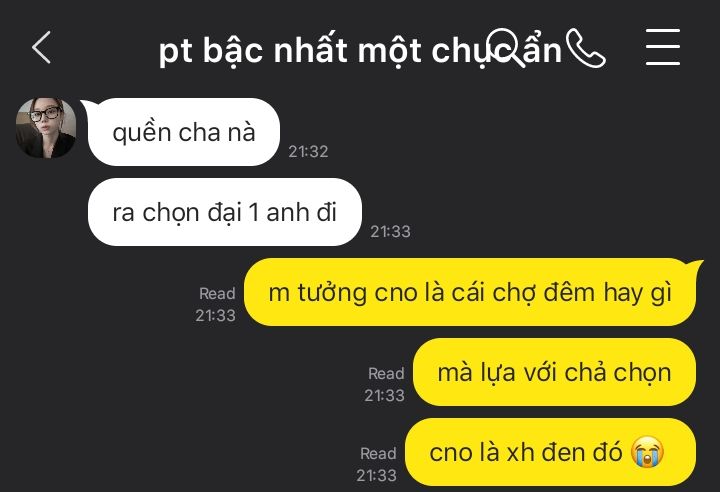Click the 21:33 time beside "ra chọn đại" message
Viewport: 720px width, 492px height.
click(390, 232)
